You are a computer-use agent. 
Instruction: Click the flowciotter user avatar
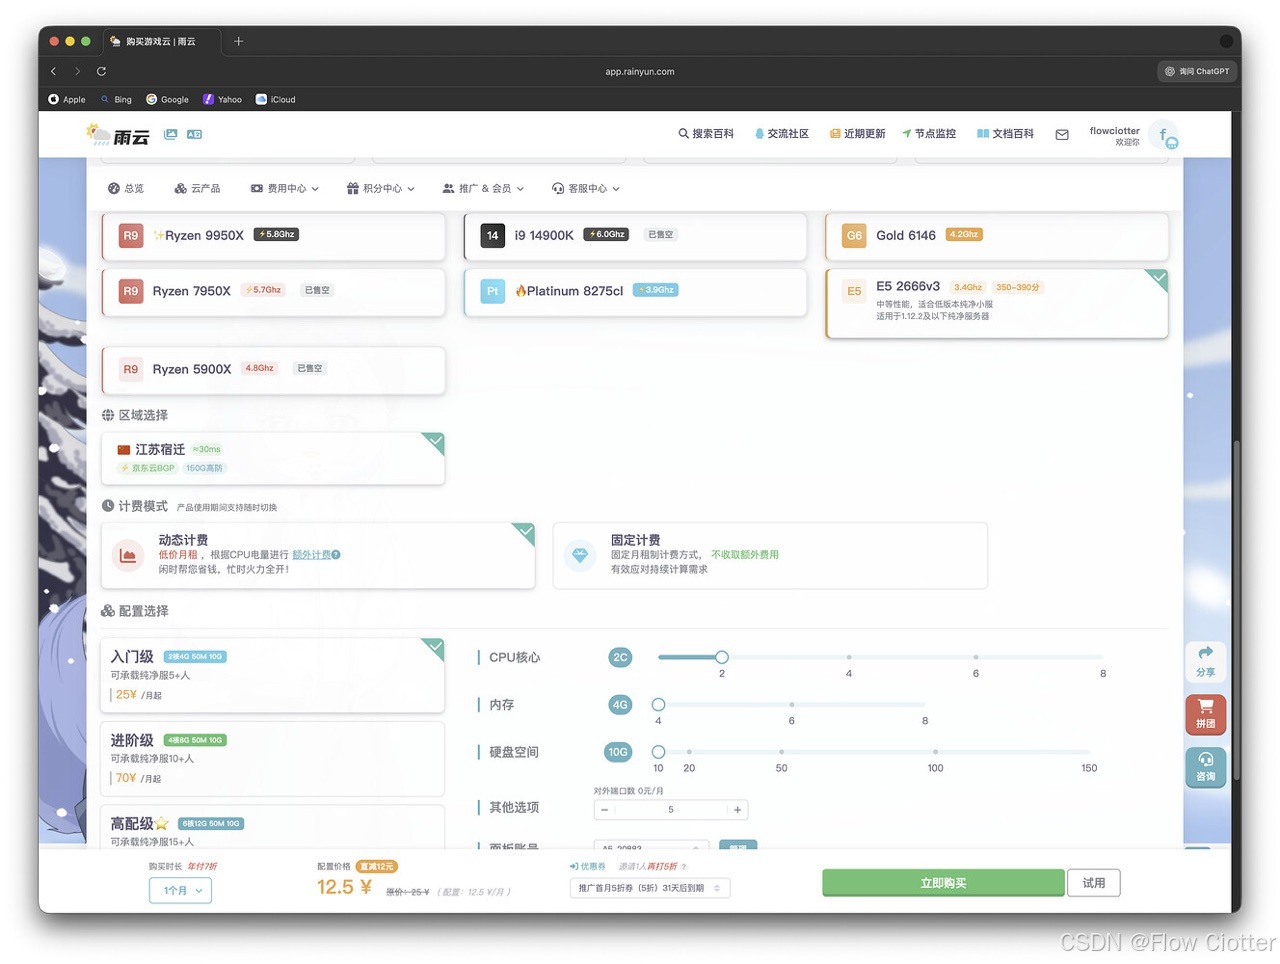pyautogui.click(x=1163, y=134)
